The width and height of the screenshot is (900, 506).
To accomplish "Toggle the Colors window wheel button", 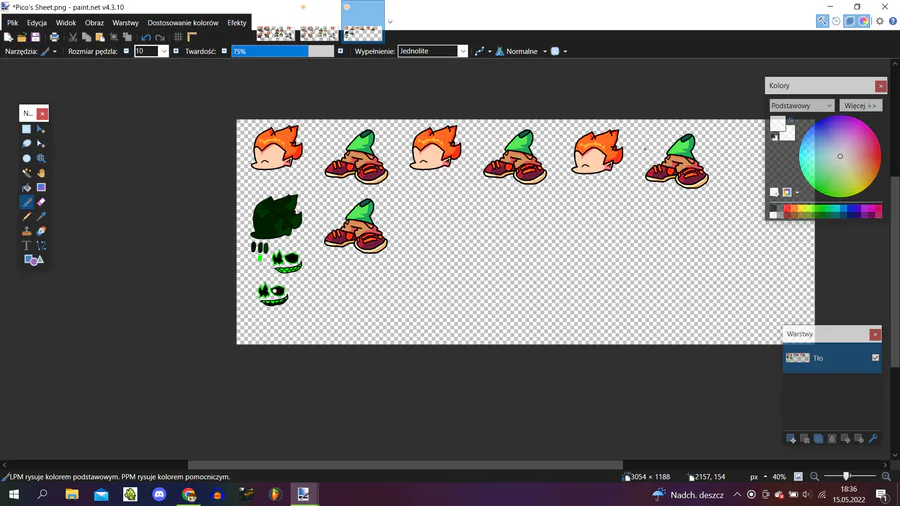I will 863,21.
